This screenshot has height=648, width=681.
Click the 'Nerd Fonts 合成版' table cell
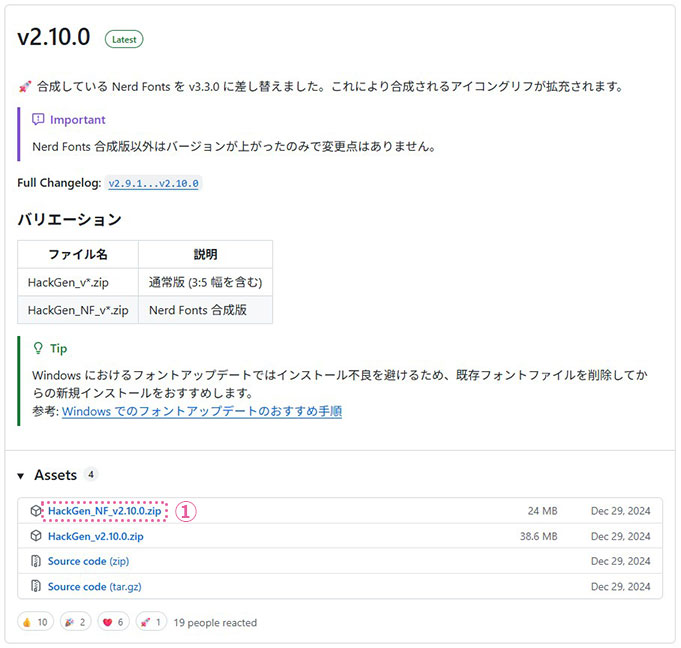pos(205,310)
